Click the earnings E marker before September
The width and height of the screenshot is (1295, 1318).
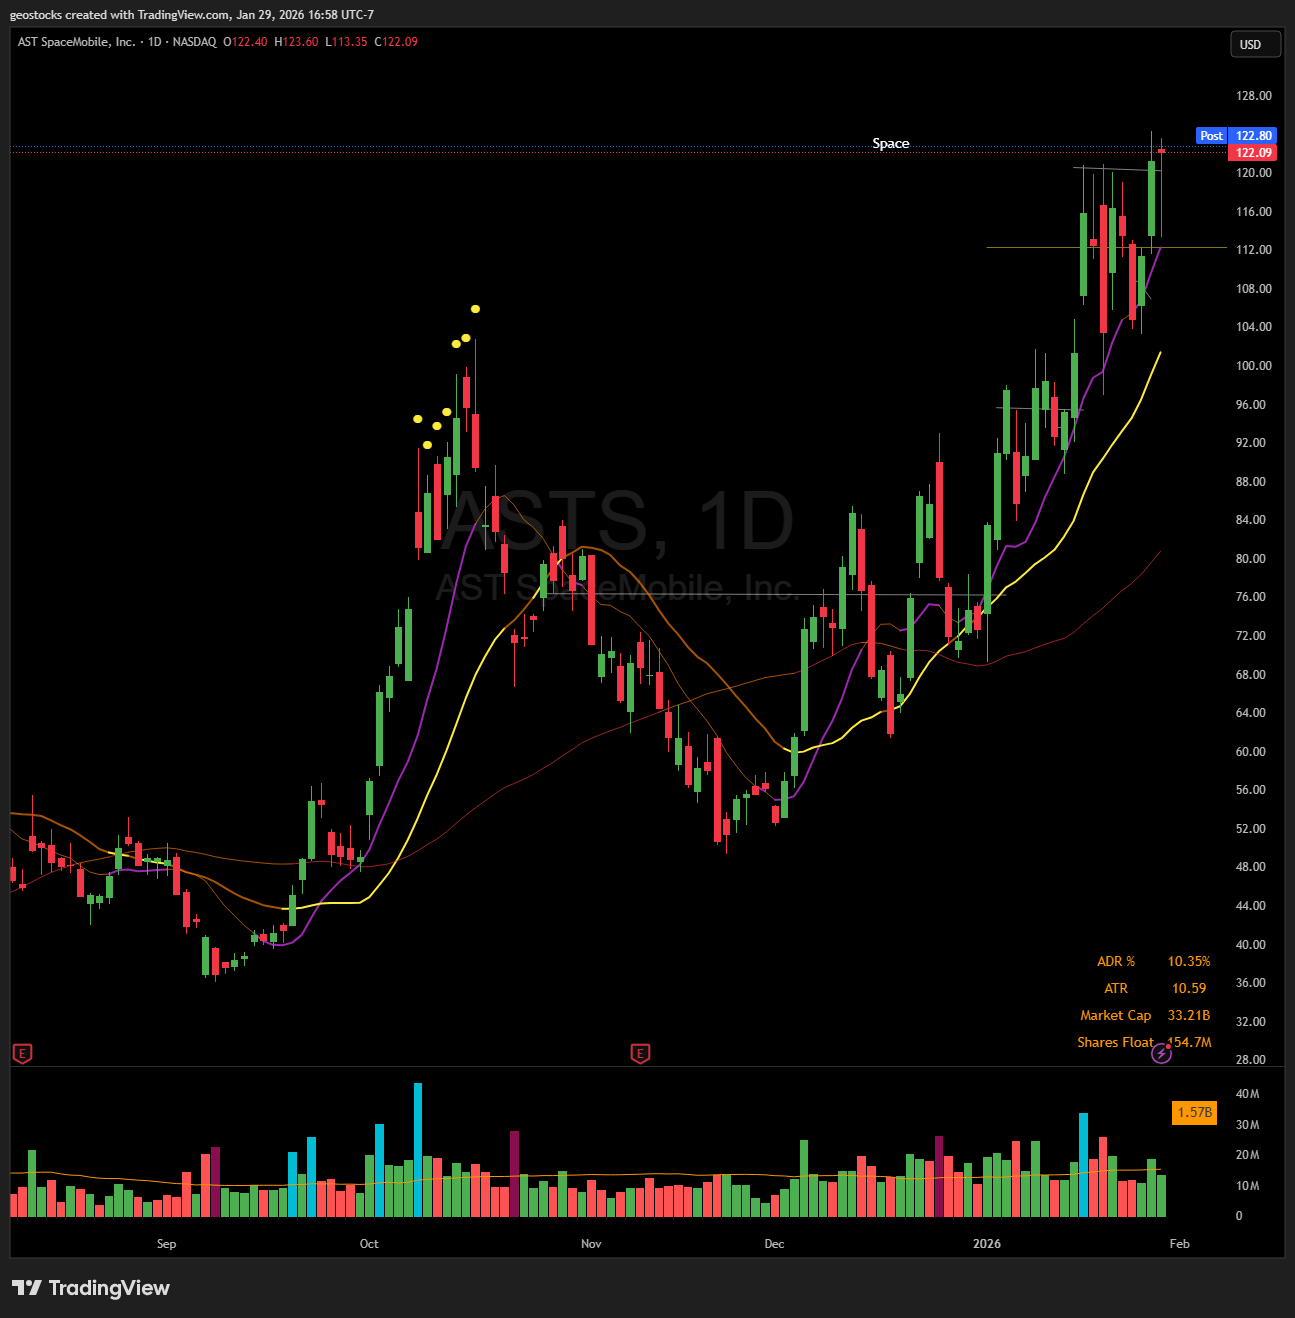pyautogui.click(x=22, y=1053)
